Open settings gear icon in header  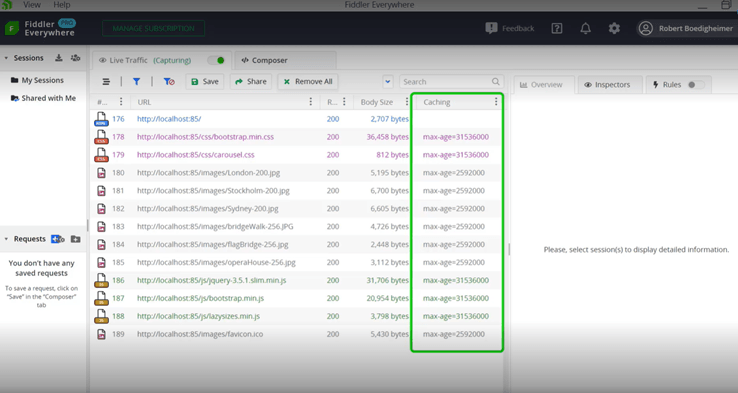(x=614, y=28)
